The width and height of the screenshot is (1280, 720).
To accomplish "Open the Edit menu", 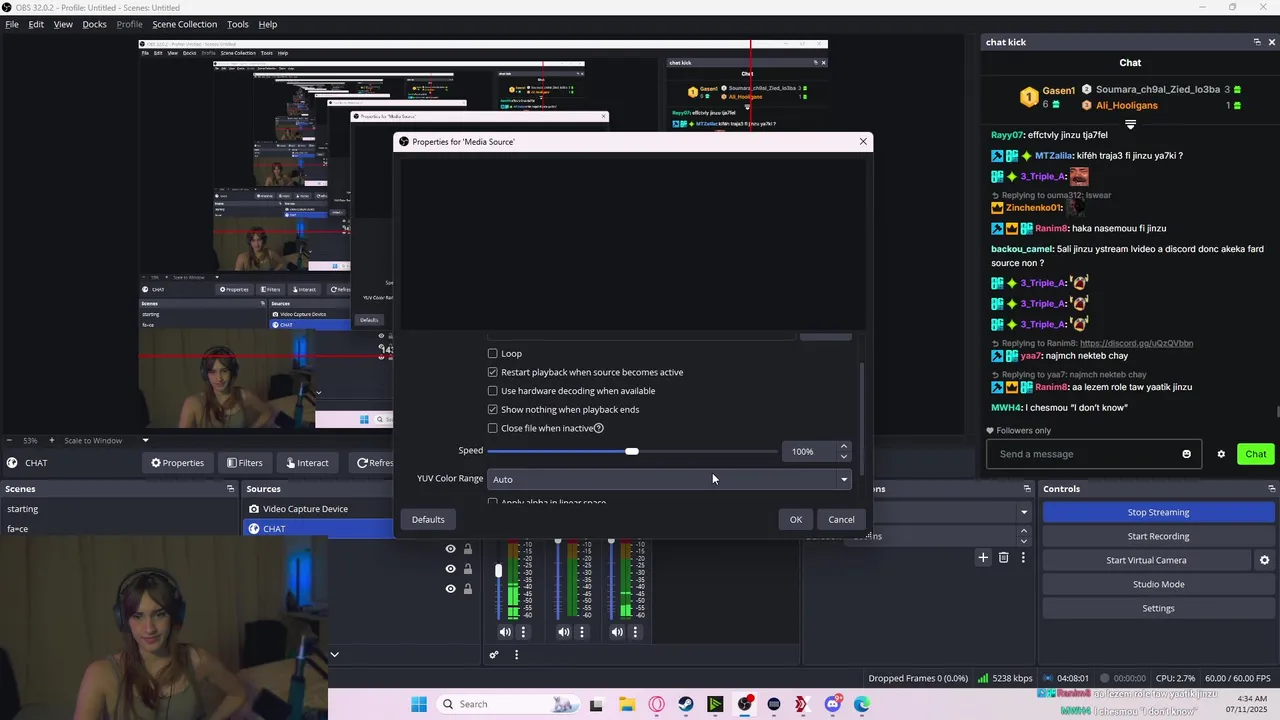I will [x=36, y=24].
